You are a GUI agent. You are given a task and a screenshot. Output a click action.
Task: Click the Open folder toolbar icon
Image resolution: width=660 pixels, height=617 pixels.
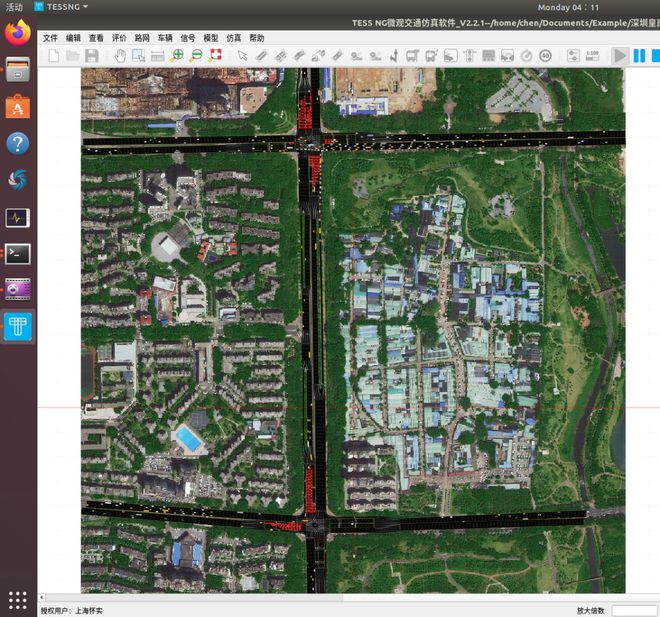73,56
